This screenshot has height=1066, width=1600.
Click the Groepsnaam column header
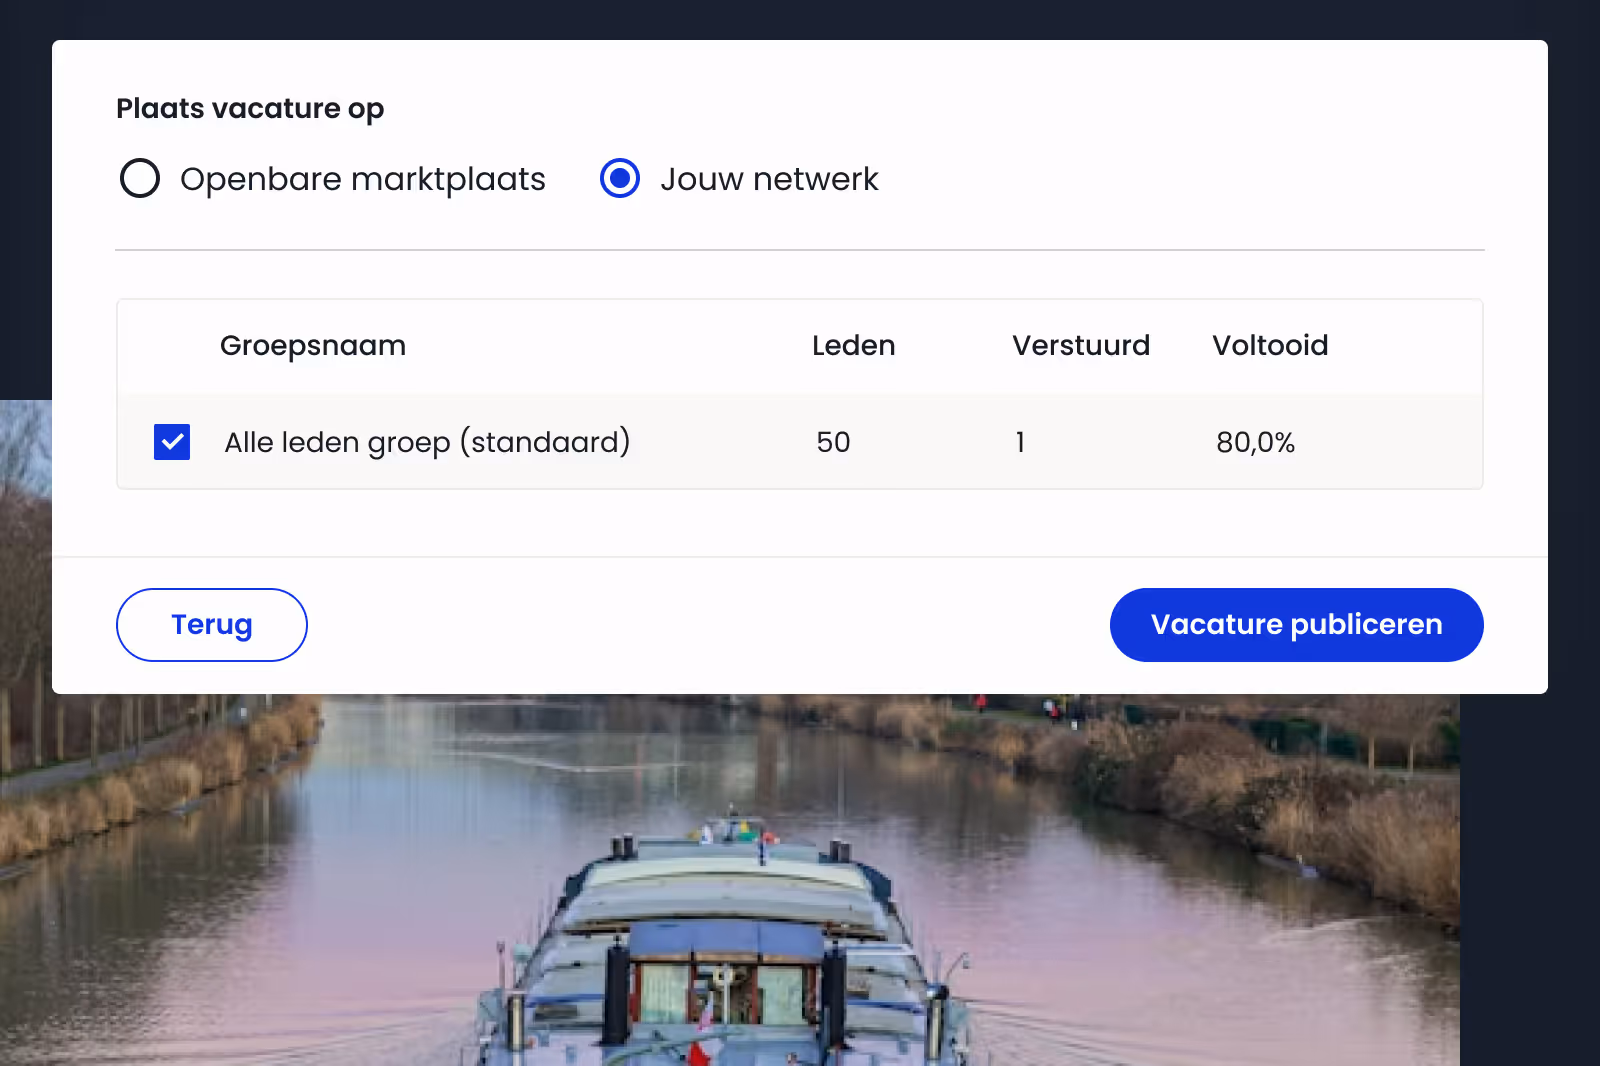(313, 346)
